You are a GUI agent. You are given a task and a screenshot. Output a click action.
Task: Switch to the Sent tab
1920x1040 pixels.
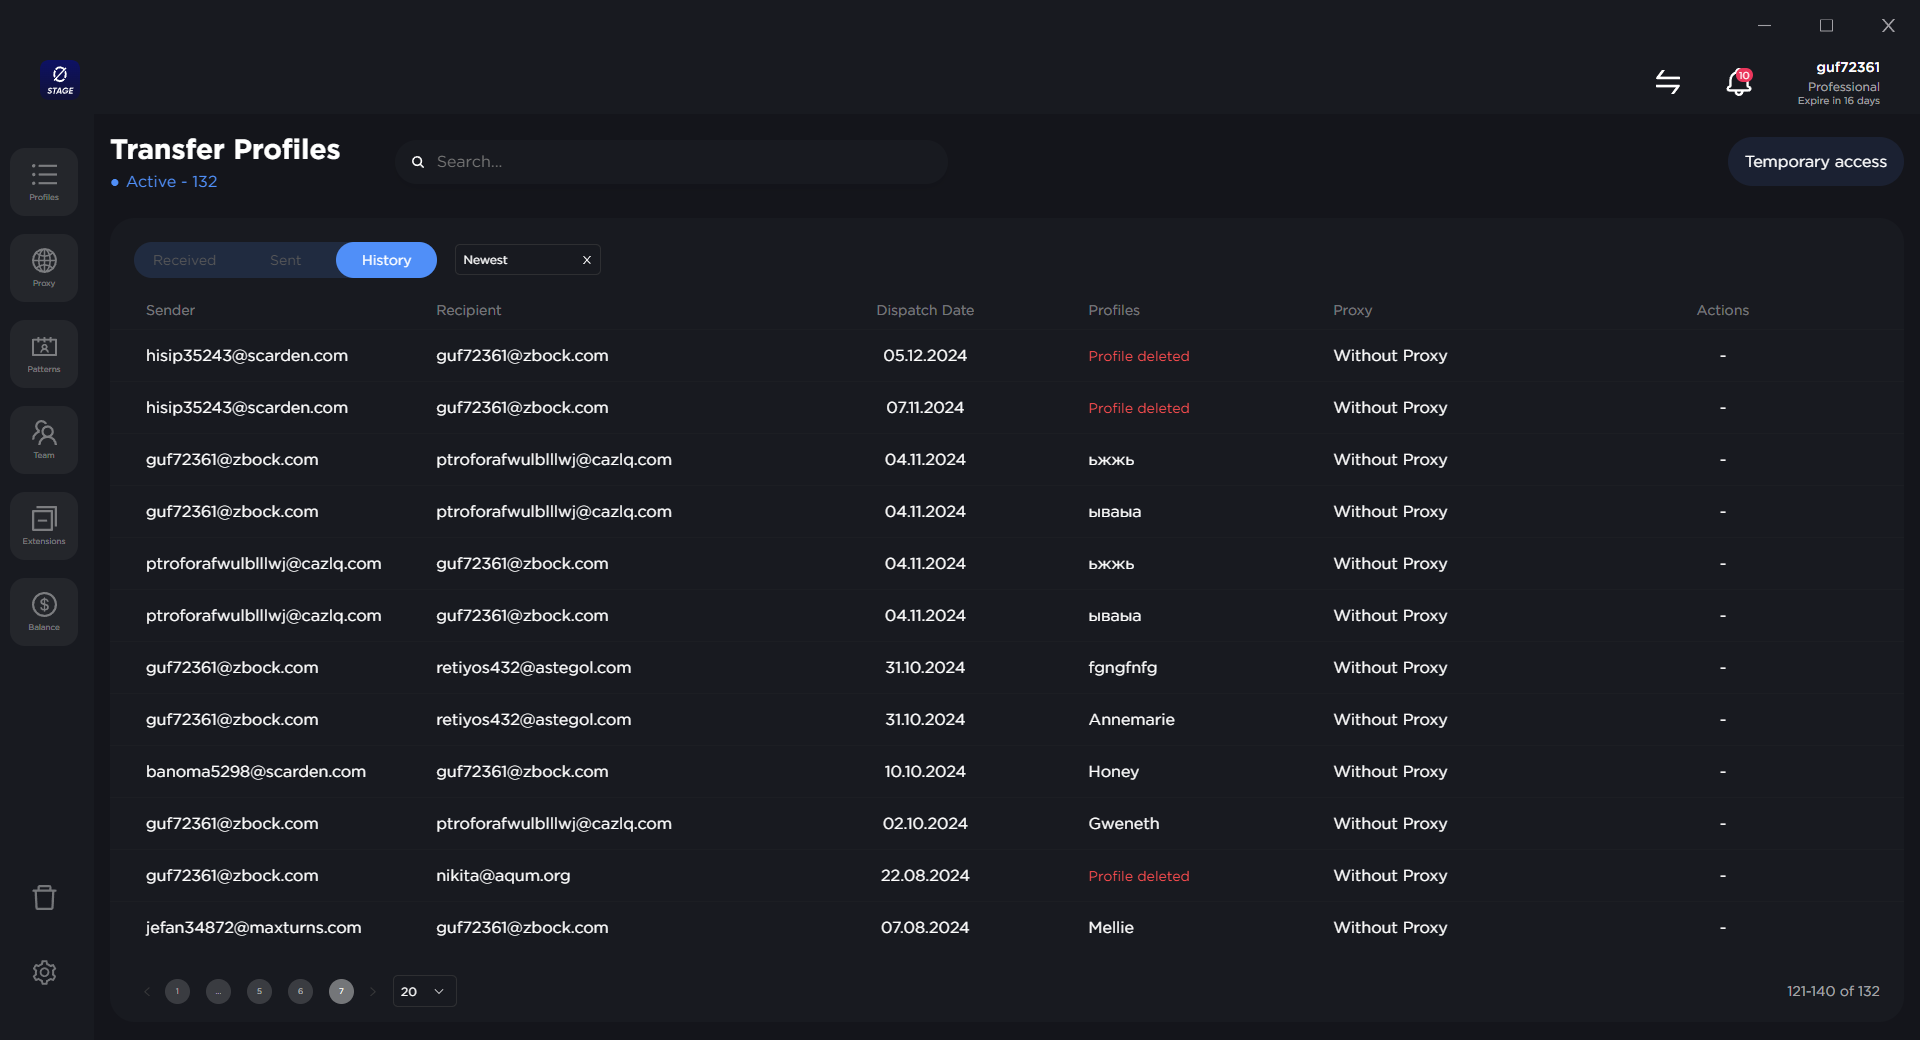pyautogui.click(x=285, y=260)
